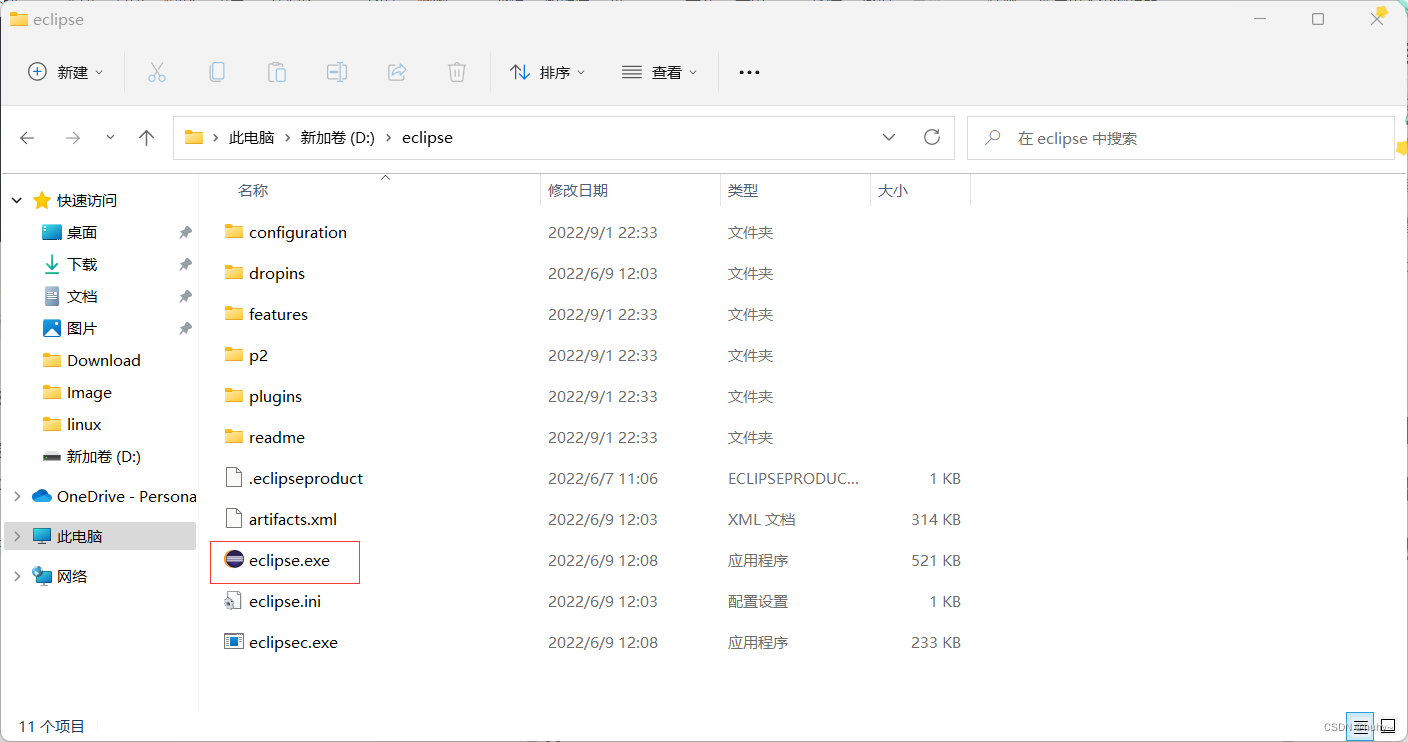Click the chevron after 此电脑 in address bar

287,138
